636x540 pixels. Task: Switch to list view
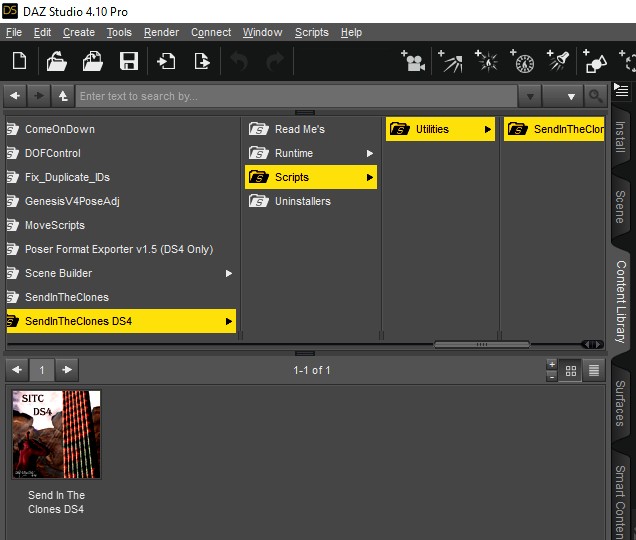pos(594,370)
